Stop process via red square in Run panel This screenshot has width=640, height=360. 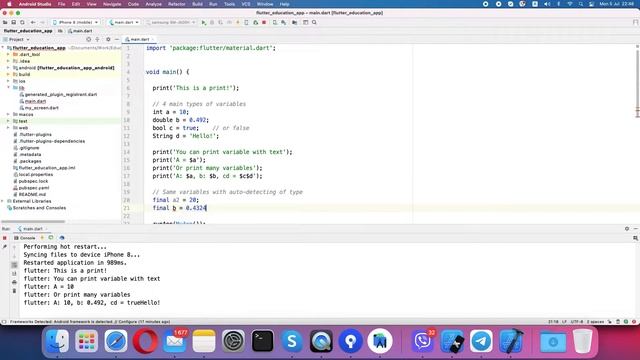4,238
